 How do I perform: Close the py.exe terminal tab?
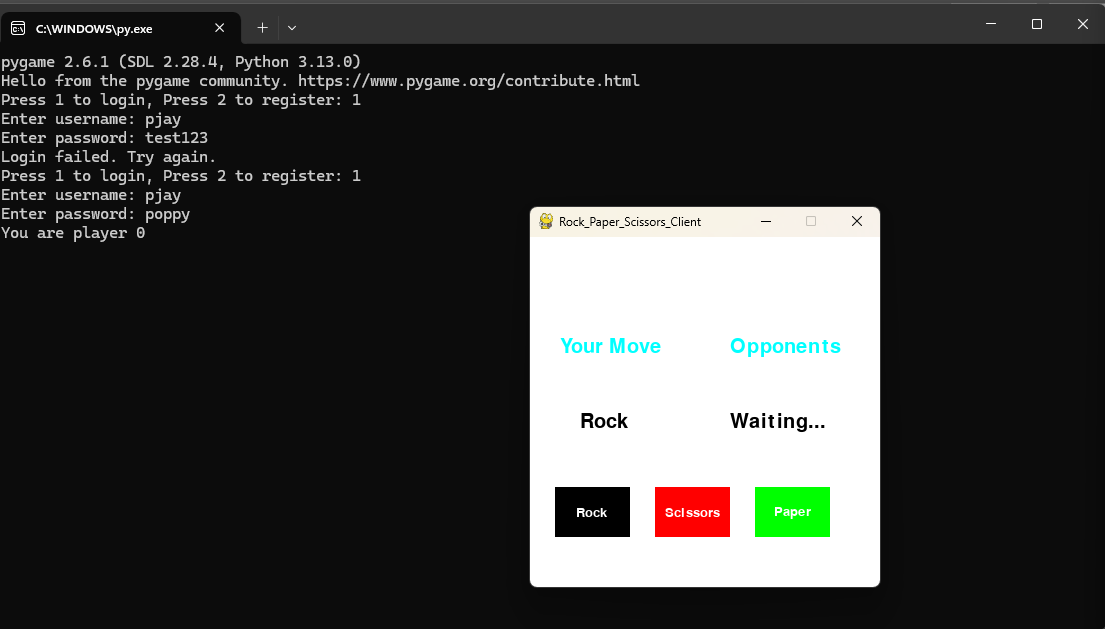tap(219, 28)
